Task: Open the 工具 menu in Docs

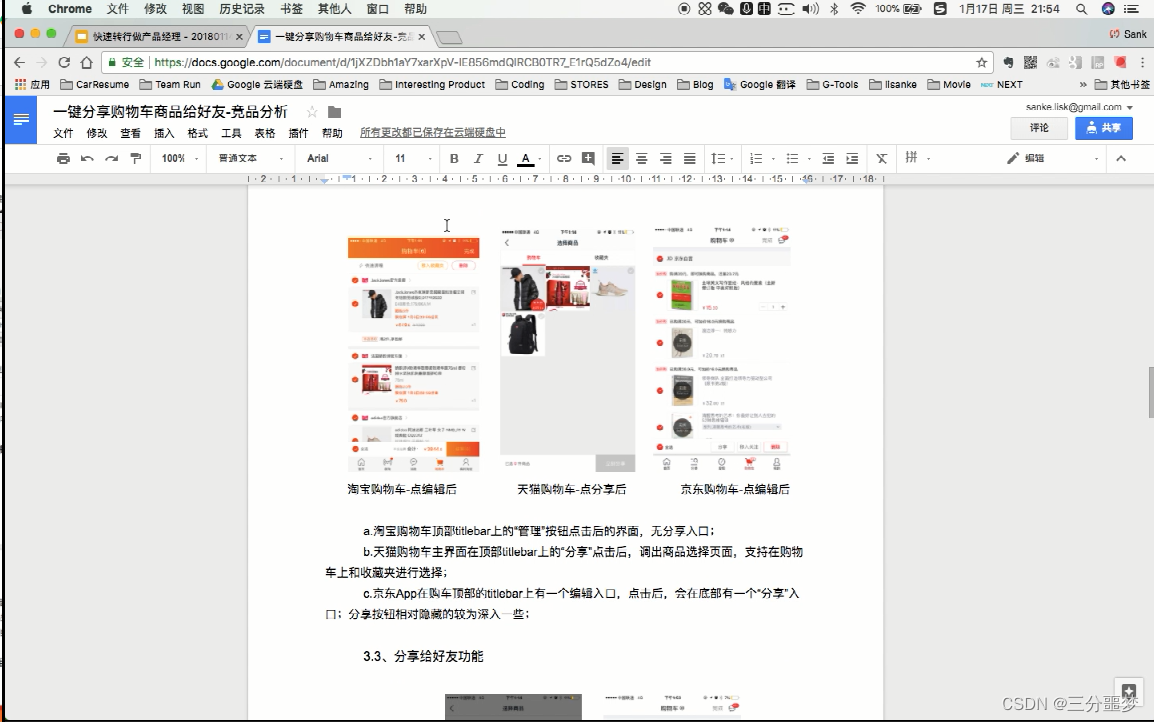Action: pos(231,133)
